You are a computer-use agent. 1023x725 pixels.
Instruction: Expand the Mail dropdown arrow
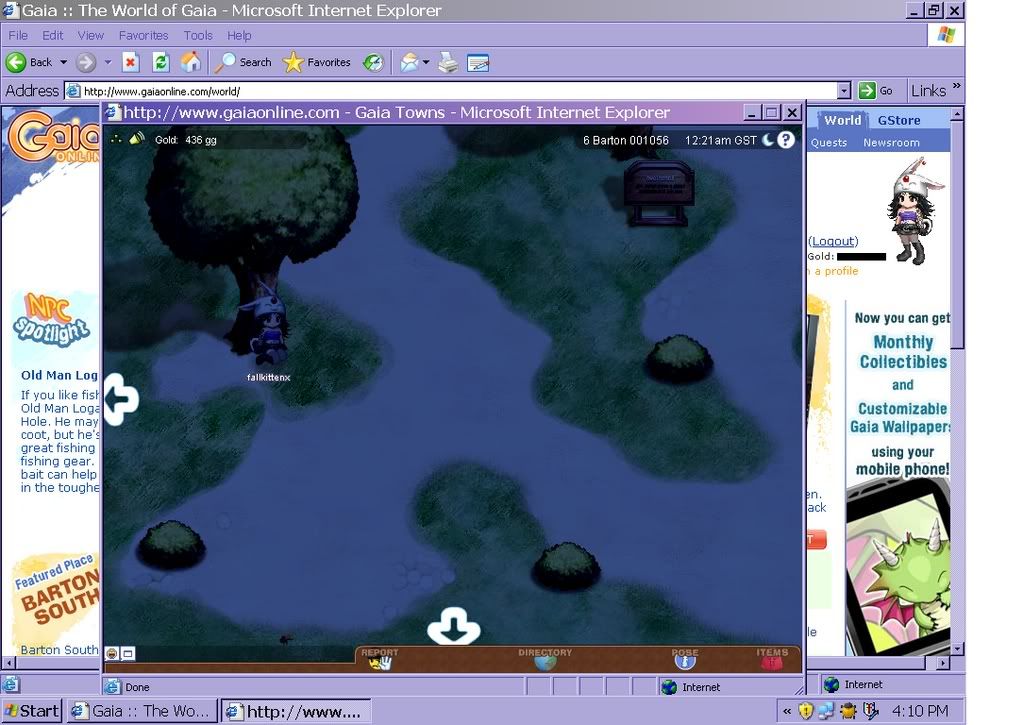[x=426, y=63]
